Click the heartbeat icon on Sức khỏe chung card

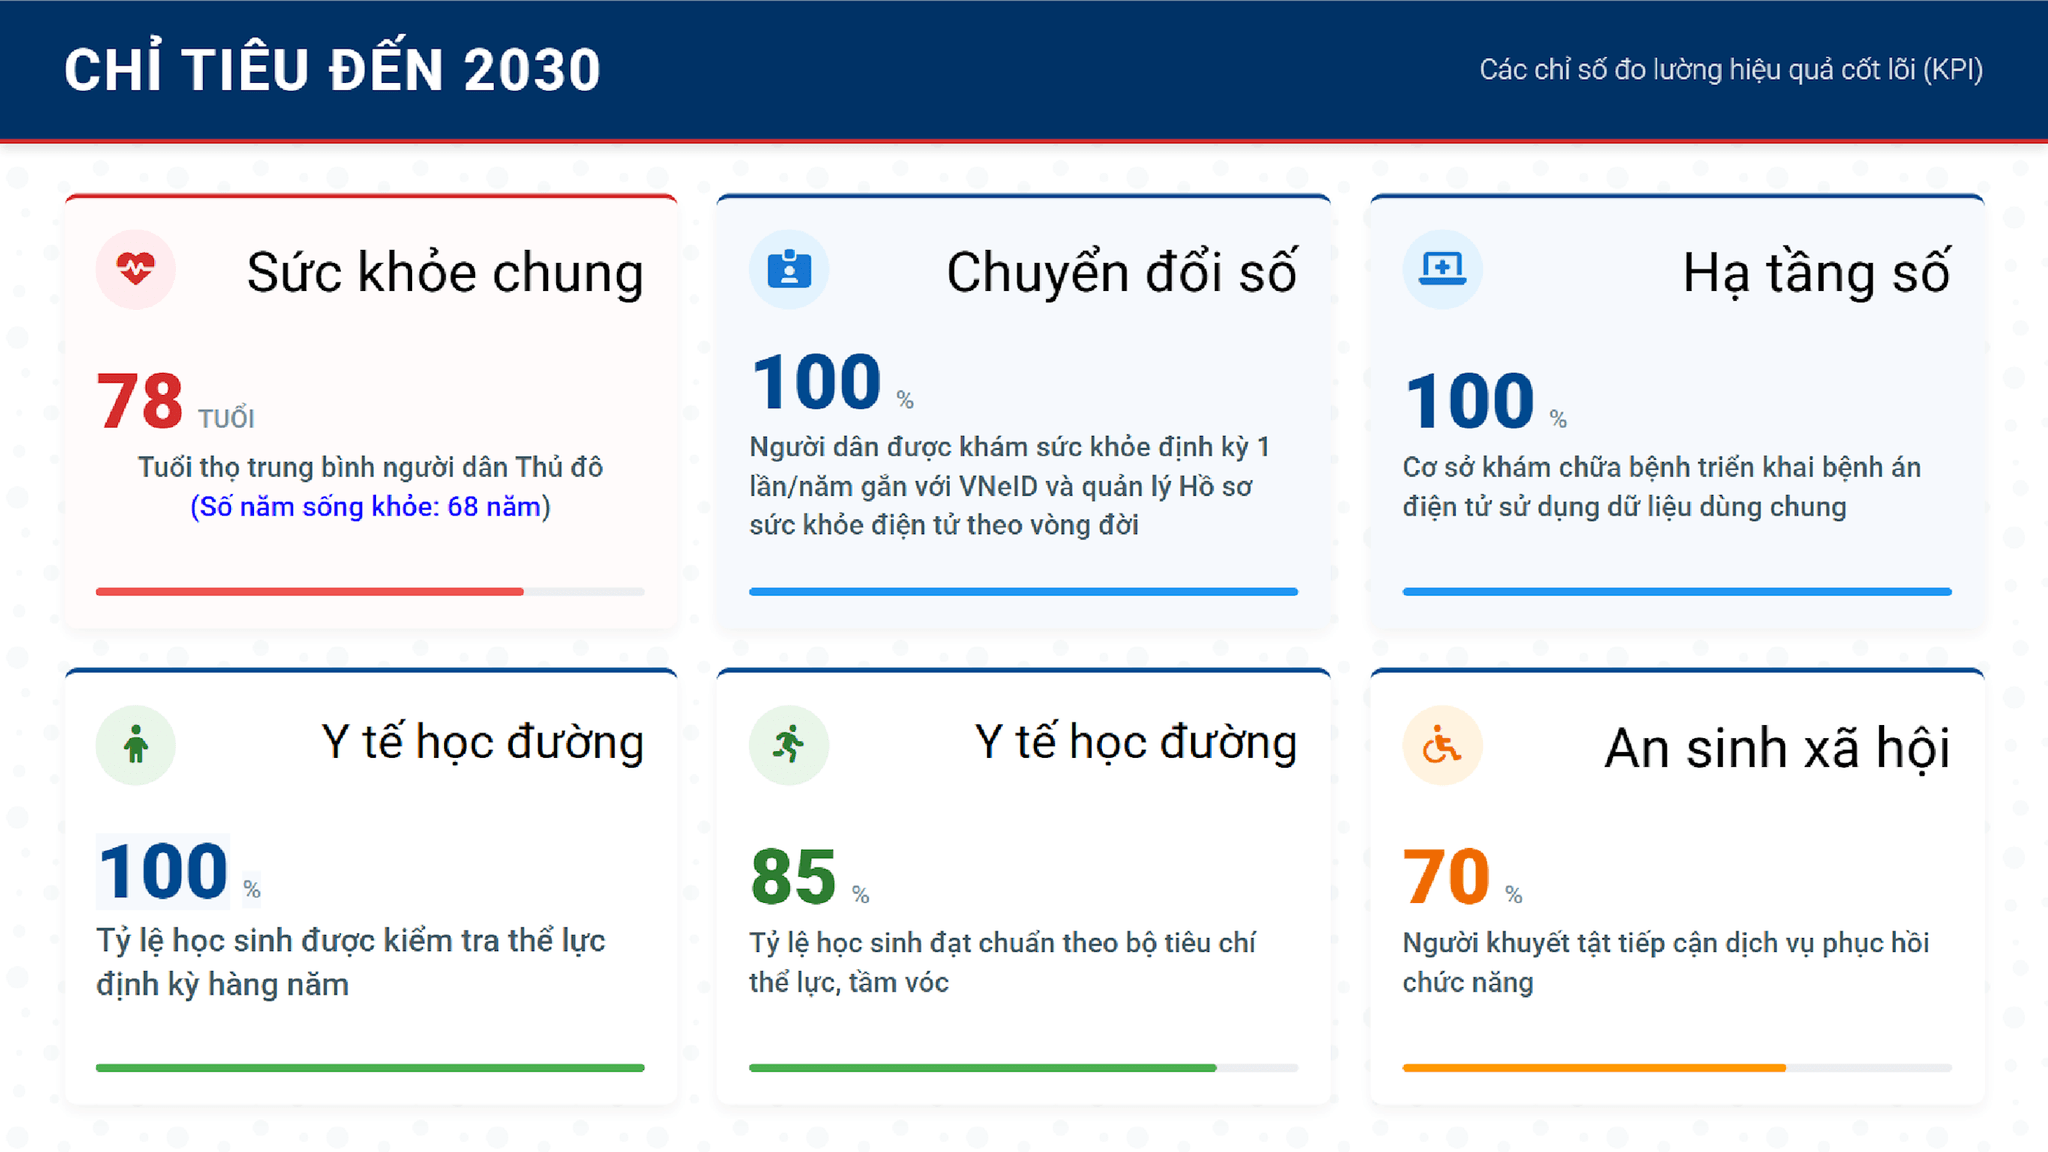136,269
